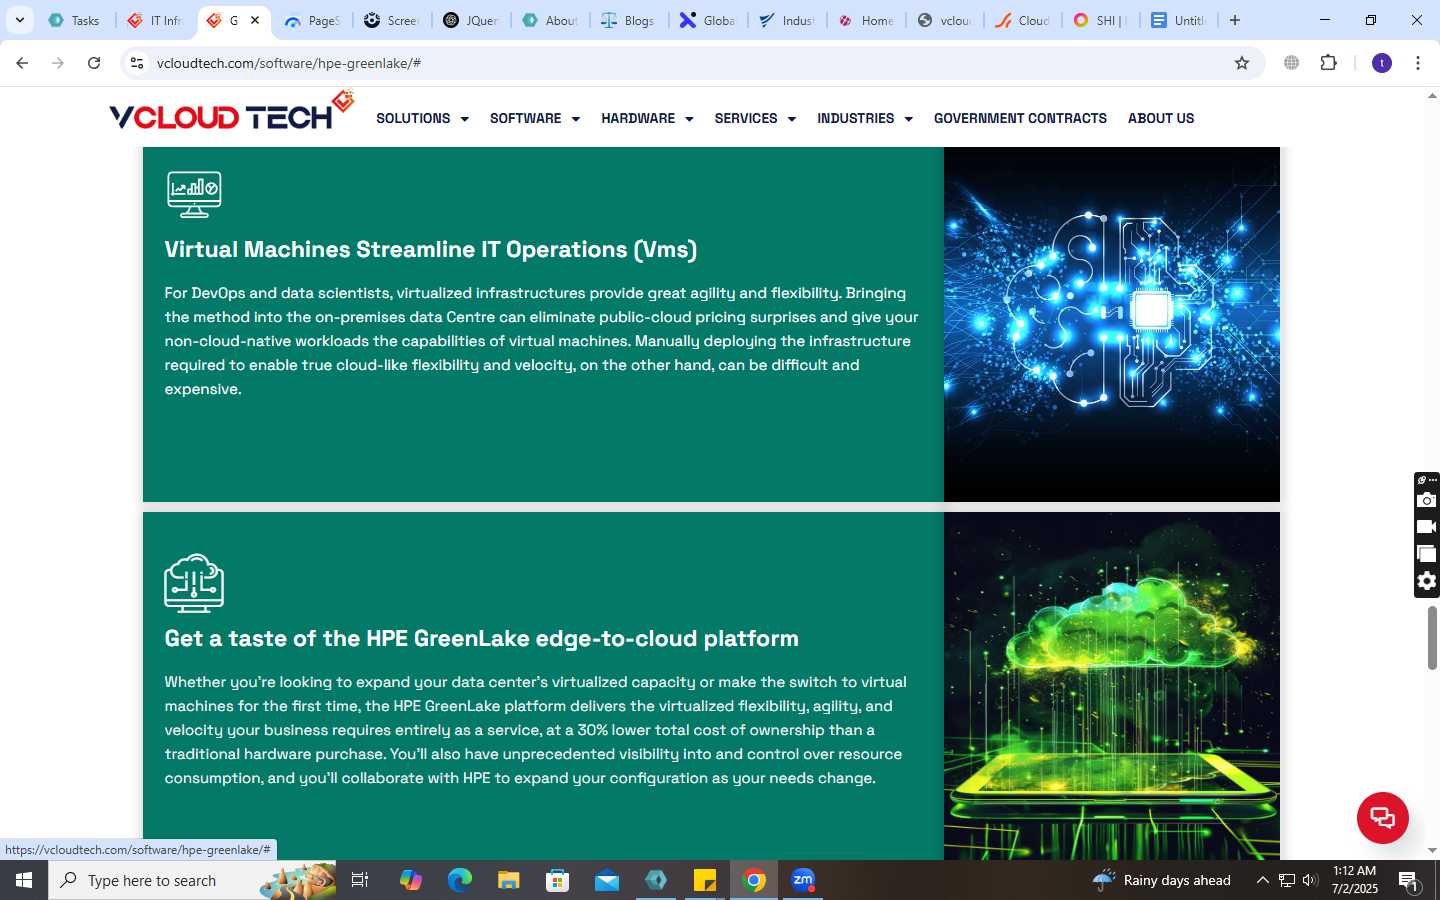Image resolution: width=1440 pixels, height=900 pixels.
Task: Open the Mail app from the taskbar
Action: 607,880
